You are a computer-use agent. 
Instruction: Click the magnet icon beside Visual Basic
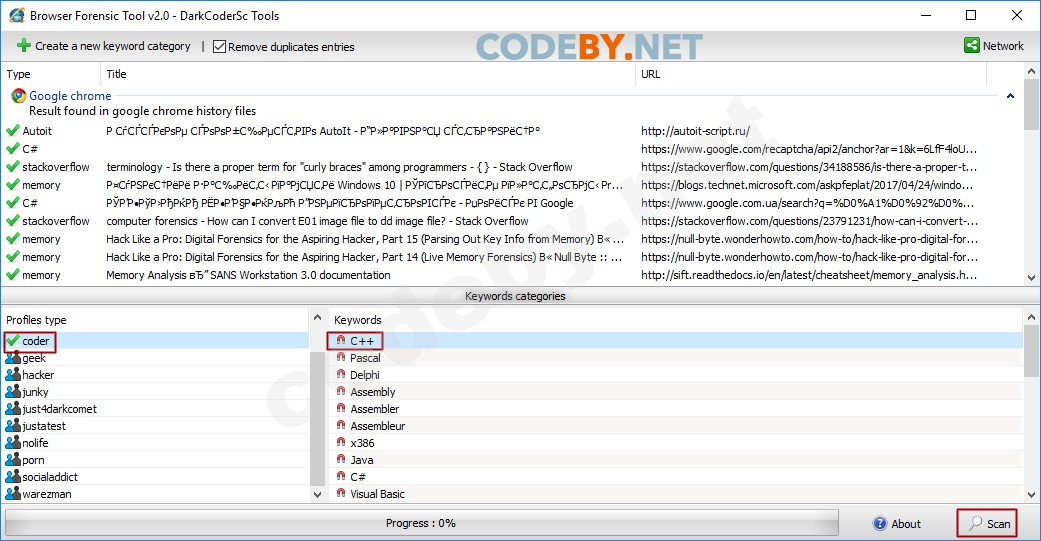coord(341,493)
